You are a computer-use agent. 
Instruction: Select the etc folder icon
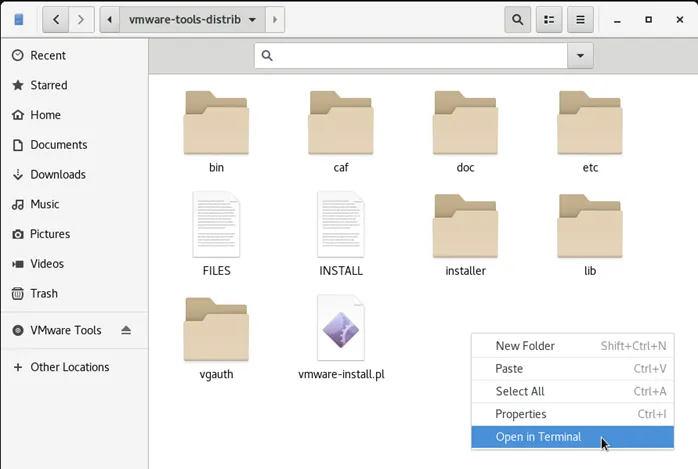point(590,123)
